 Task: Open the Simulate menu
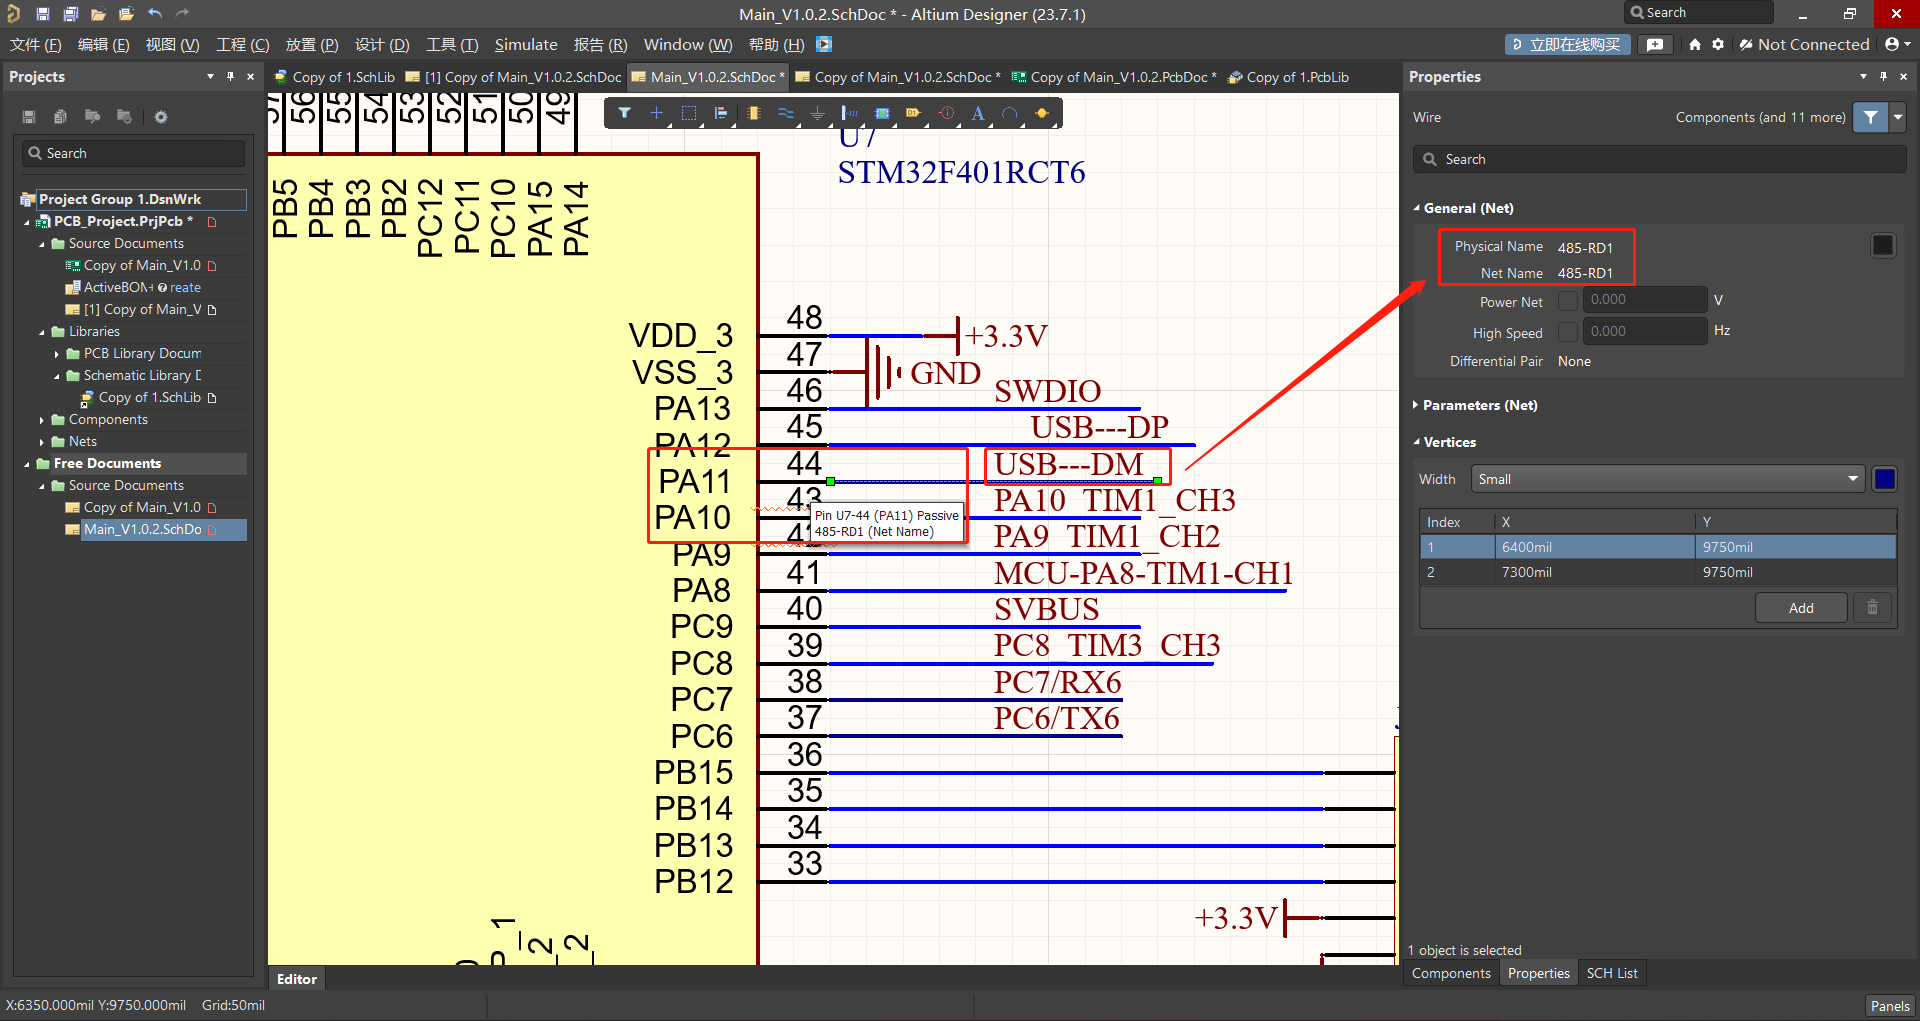(x=526, y=44)
